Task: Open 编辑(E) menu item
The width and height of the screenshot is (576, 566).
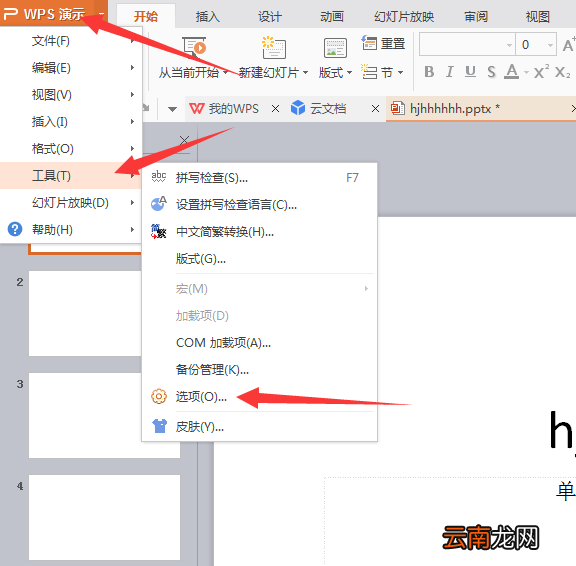Action: (x=71, y=68)
